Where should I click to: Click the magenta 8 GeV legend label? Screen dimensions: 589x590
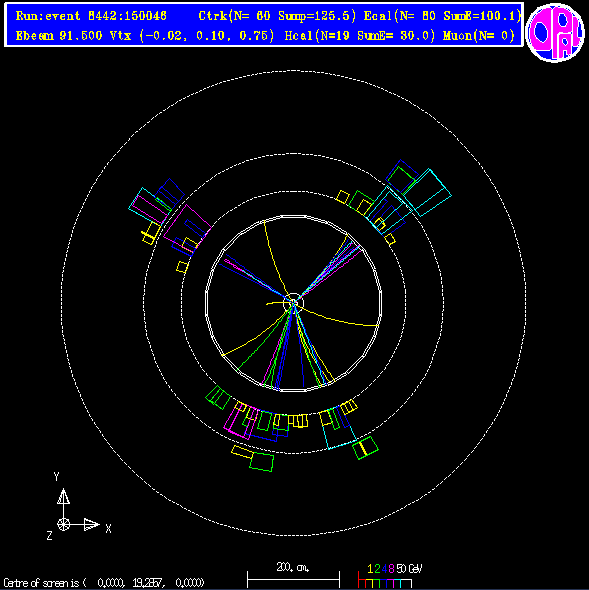pyautogui.click(x=391, y=568)
